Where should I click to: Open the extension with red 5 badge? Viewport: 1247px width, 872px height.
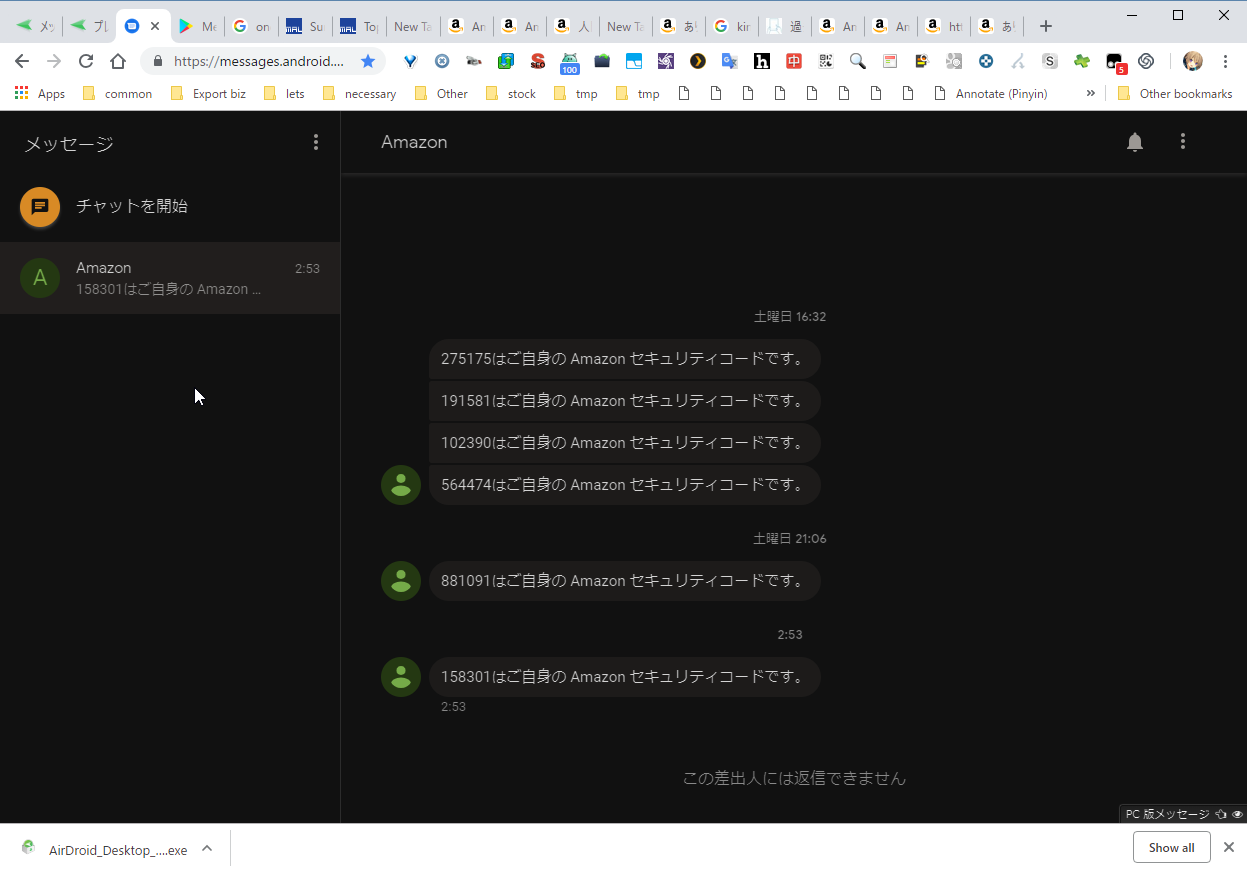click(1116, 63)
